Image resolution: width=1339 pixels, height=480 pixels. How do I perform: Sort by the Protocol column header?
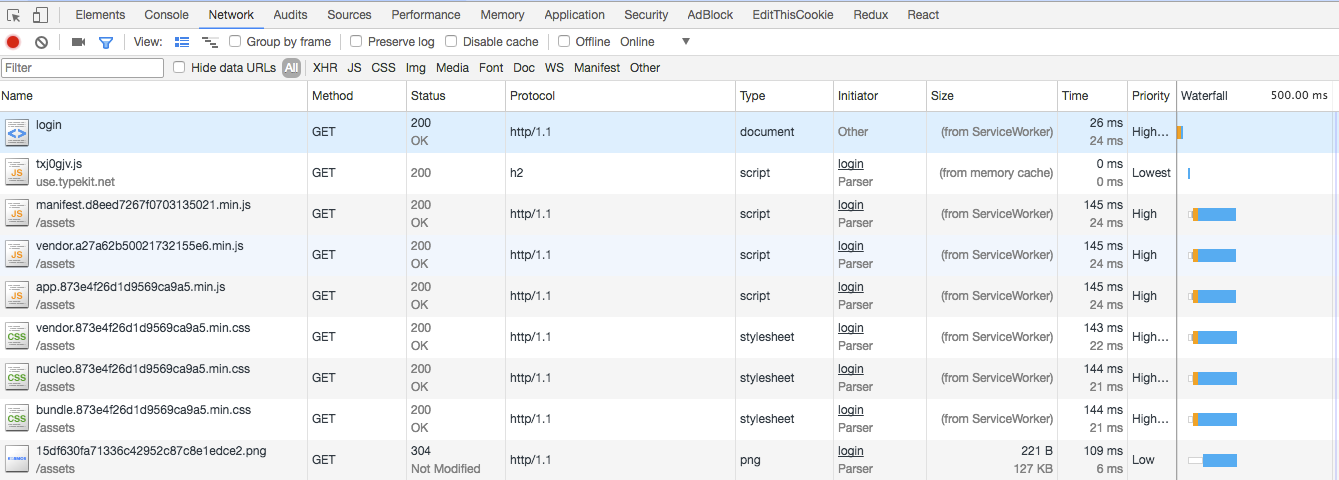621,96
